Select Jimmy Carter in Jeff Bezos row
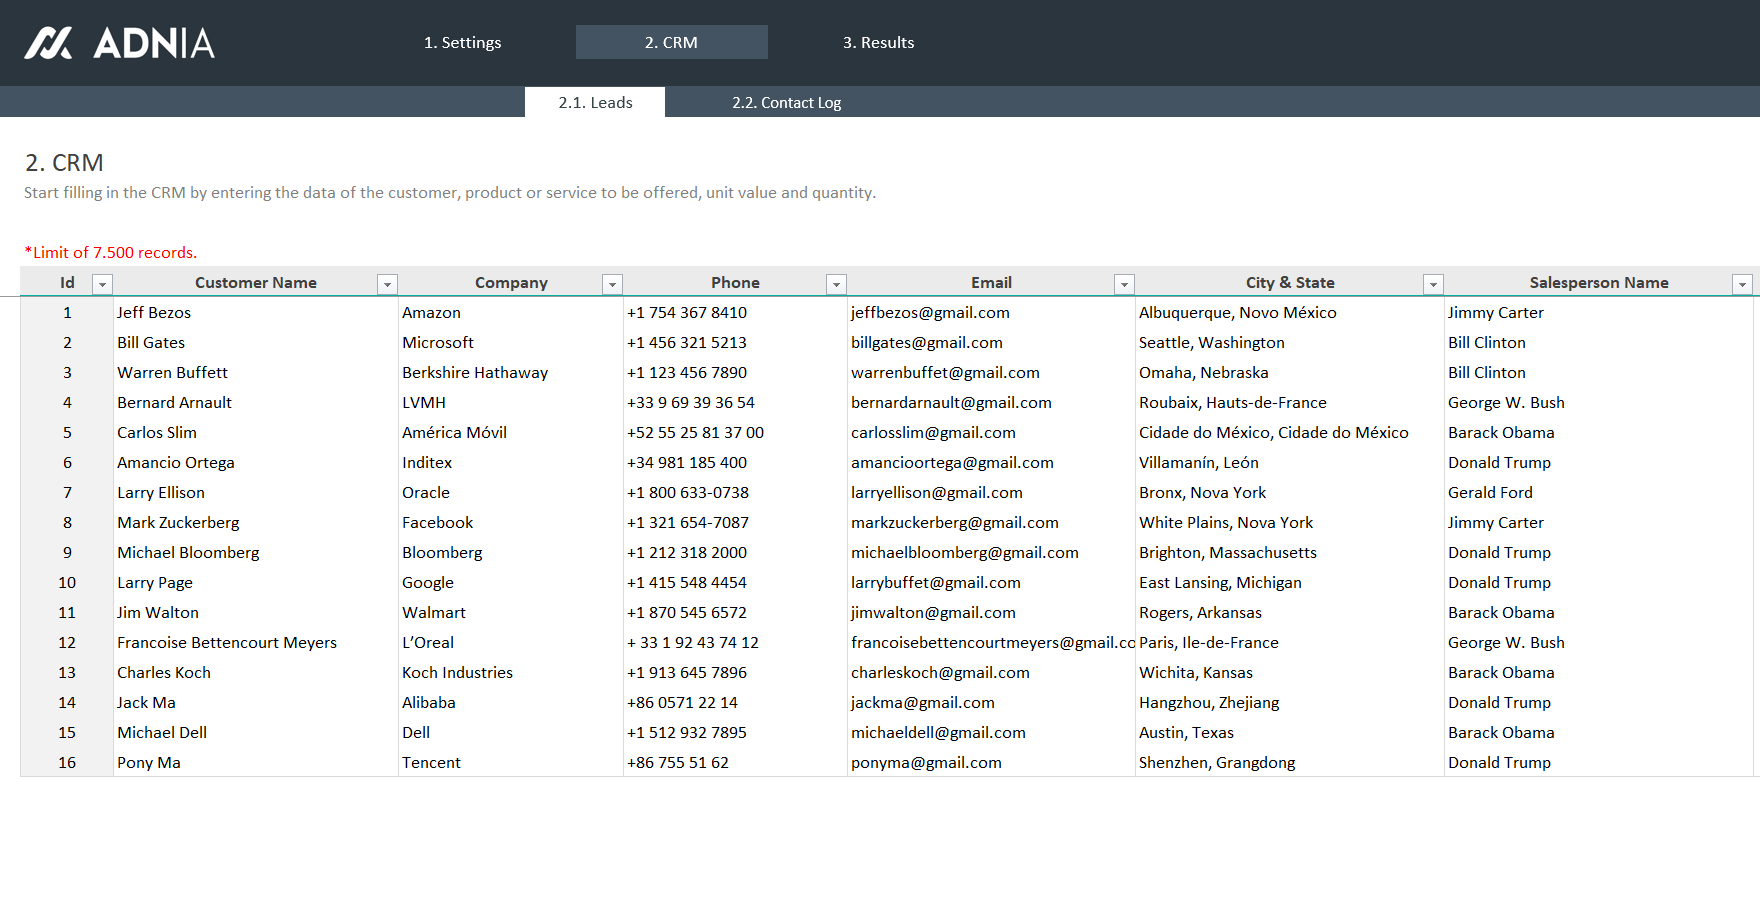This screenshot has height=909, width=1760. click(1598, 312)
